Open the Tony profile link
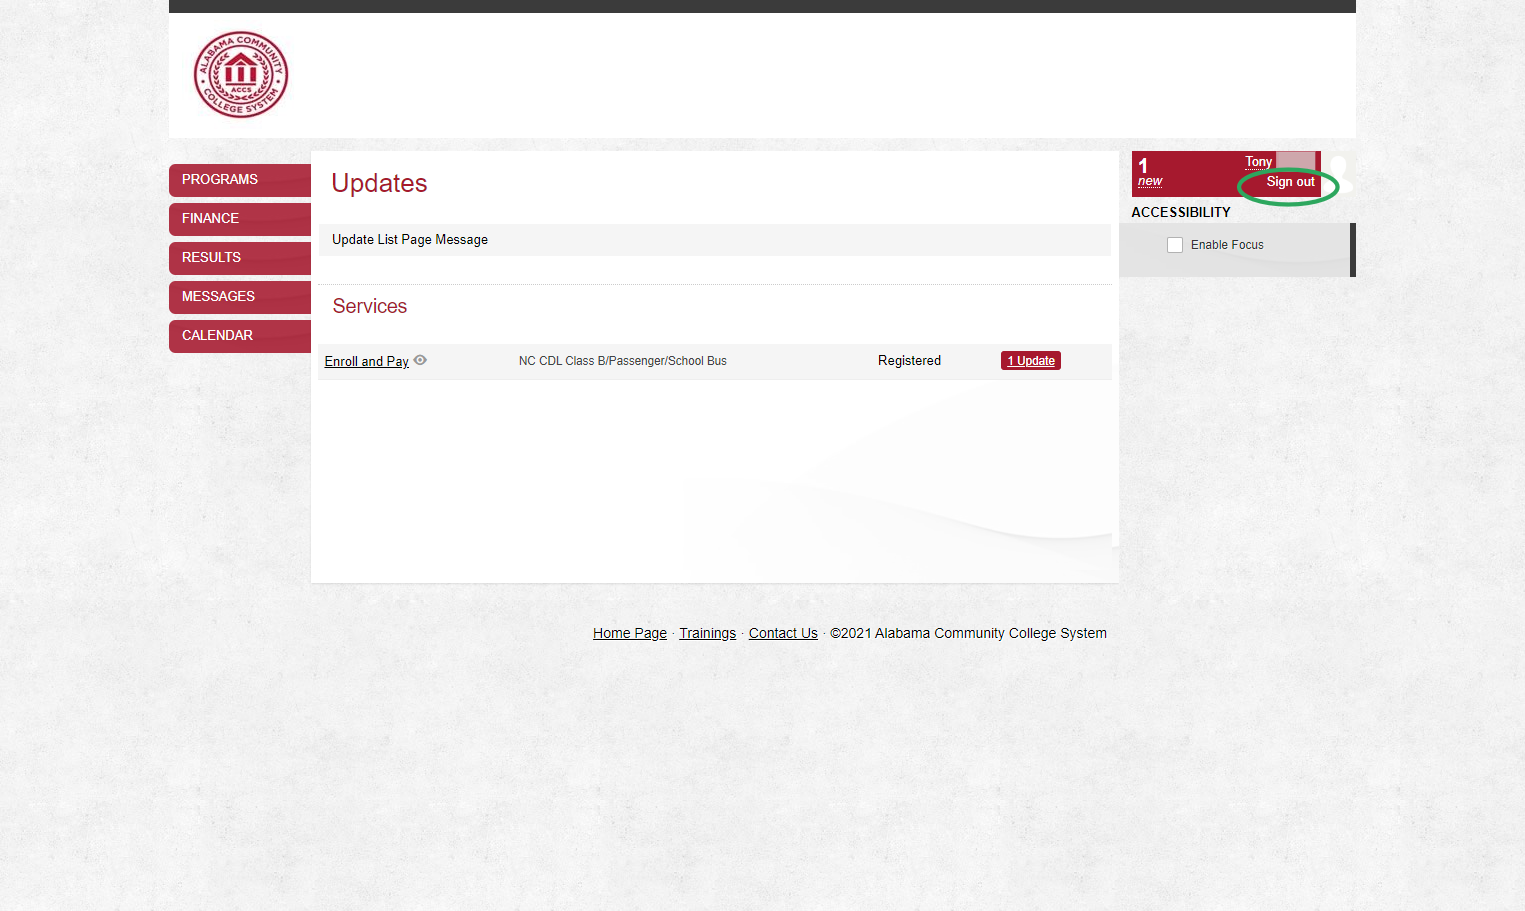The width and height of the screenshot is (1525, 911). [1258, 162]
